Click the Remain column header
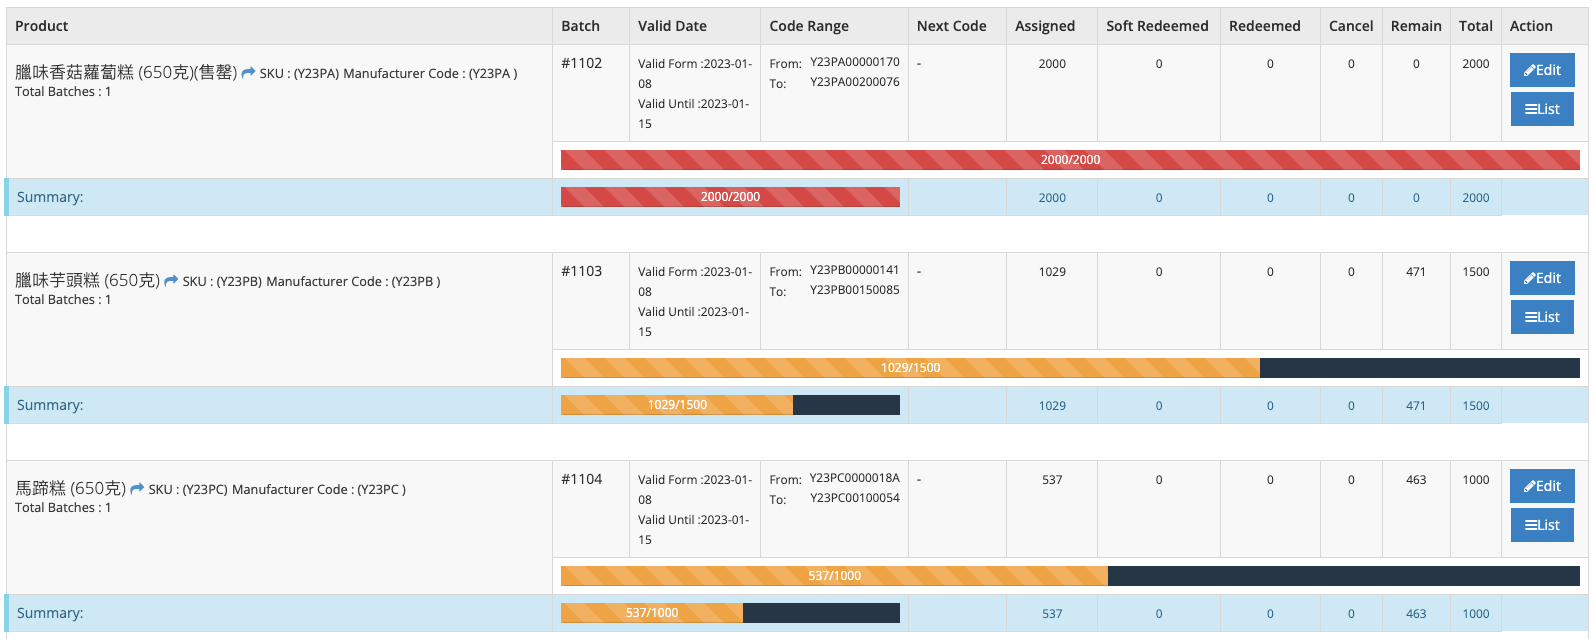 1415,26
